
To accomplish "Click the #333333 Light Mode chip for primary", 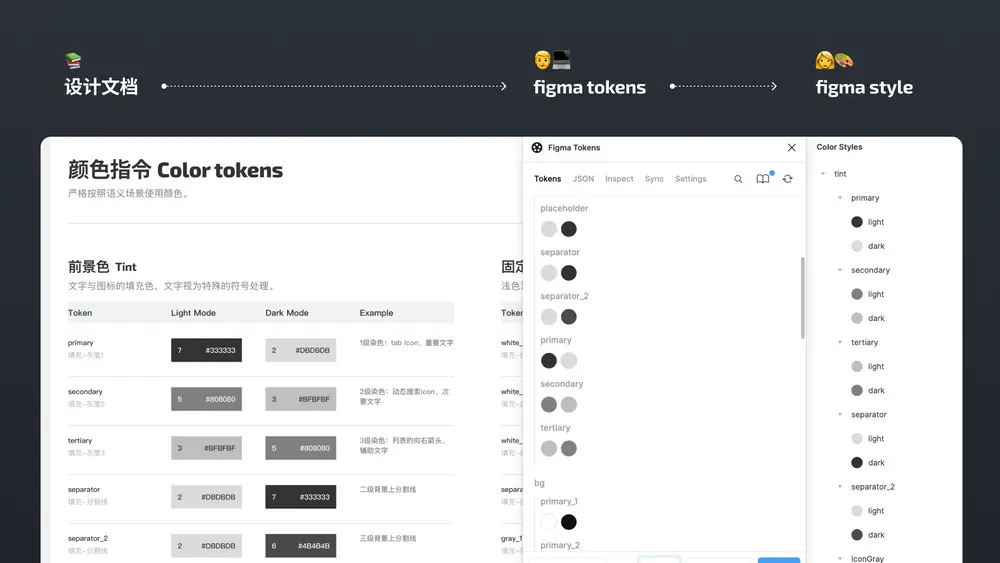I will pos(206,350).
